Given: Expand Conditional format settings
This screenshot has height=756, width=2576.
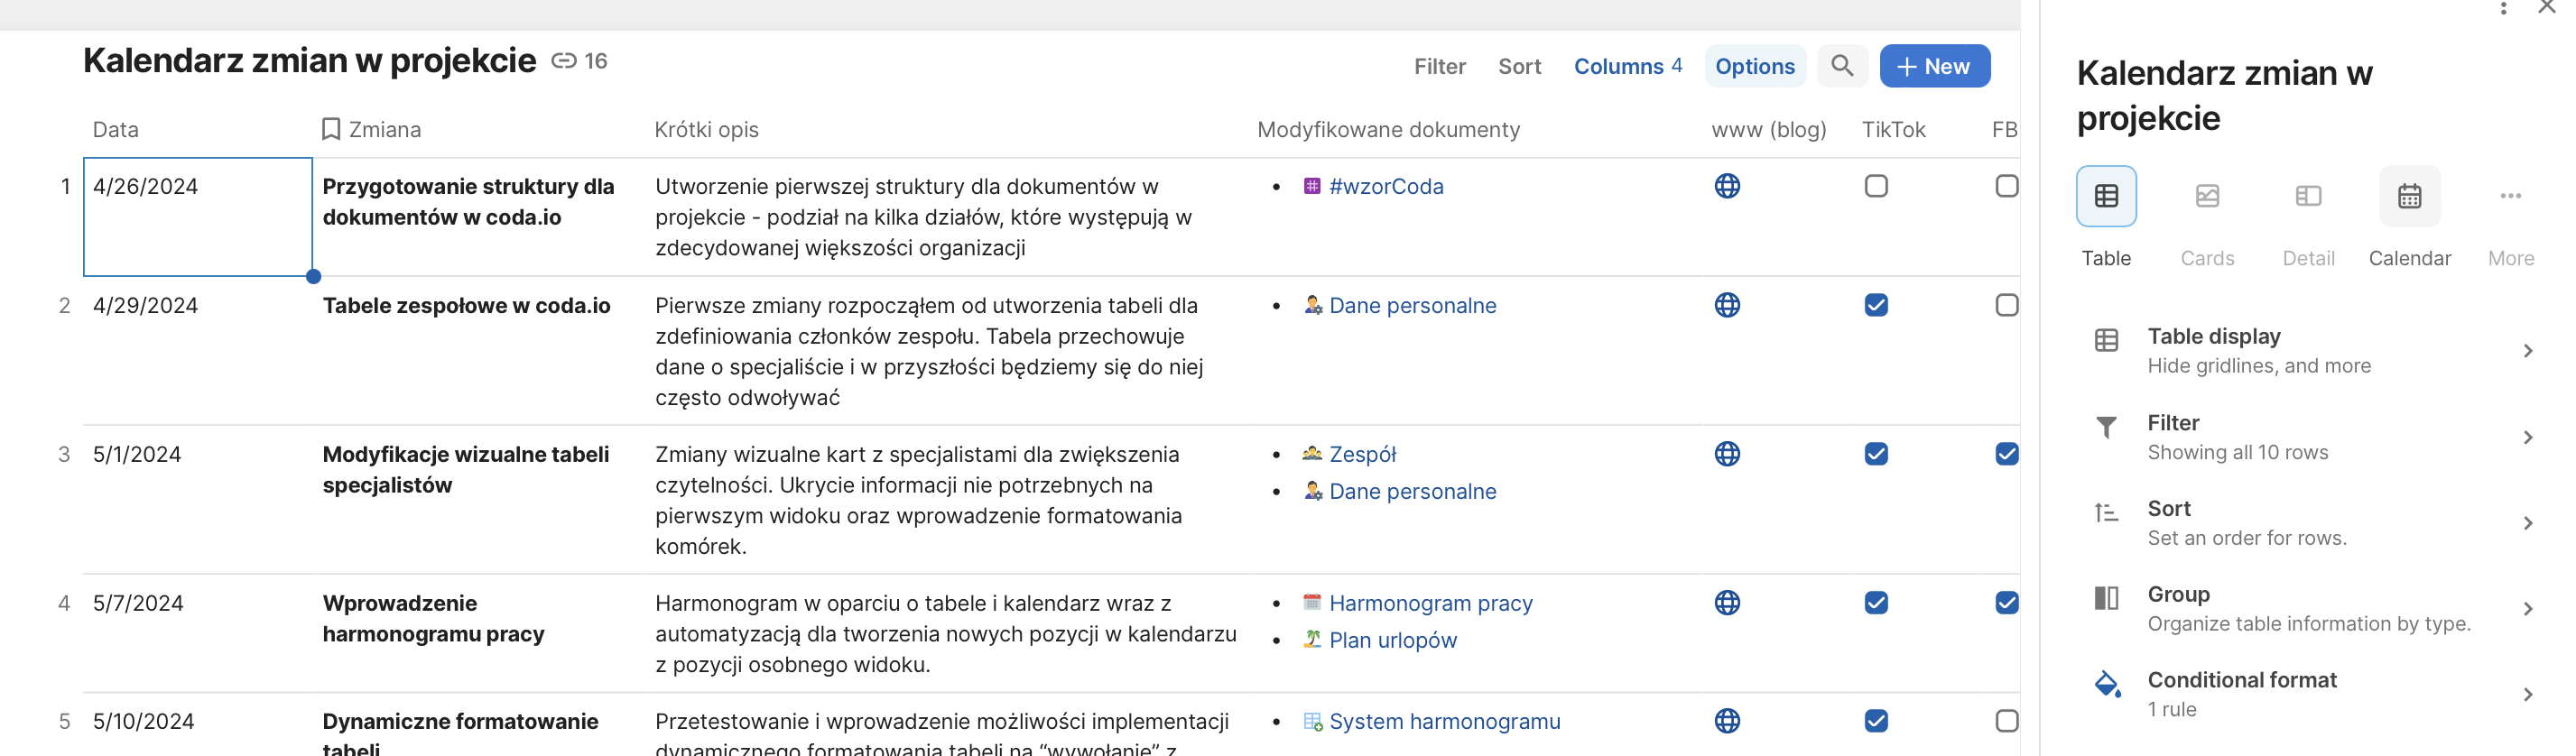Looking at the screenshot, I should point(2310,695).
